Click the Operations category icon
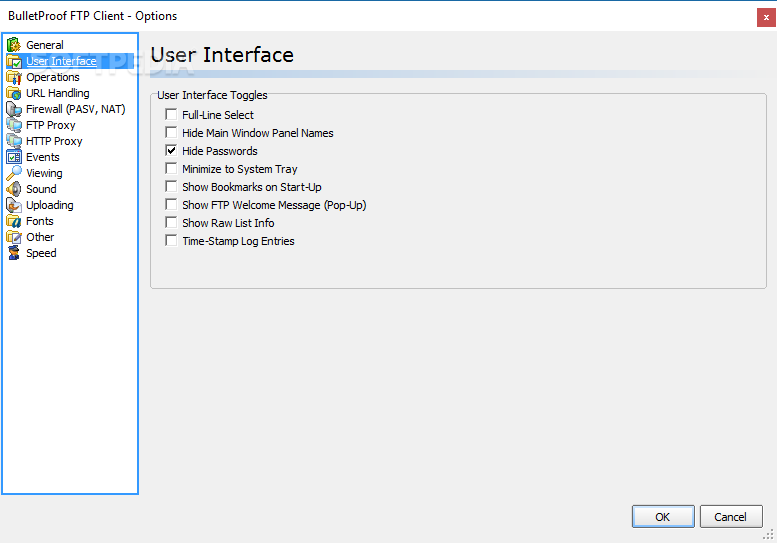 (14, 77)
